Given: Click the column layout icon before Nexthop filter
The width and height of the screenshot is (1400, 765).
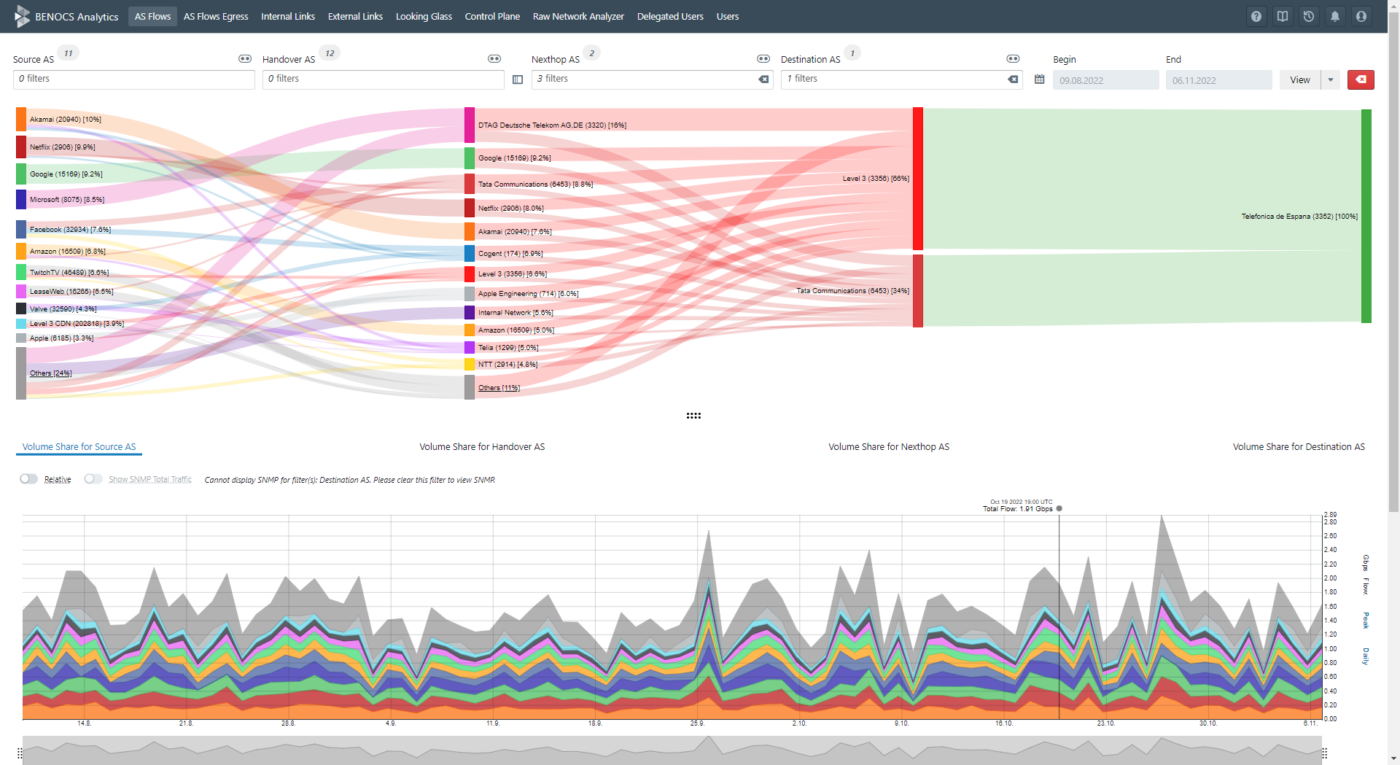Looking at the screenshot, I should coord(517,79).
